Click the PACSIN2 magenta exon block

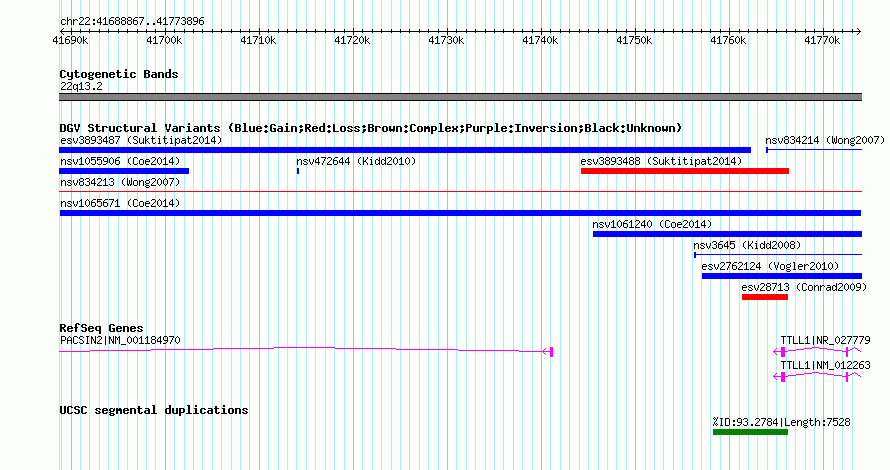click(x=551, y=352)
